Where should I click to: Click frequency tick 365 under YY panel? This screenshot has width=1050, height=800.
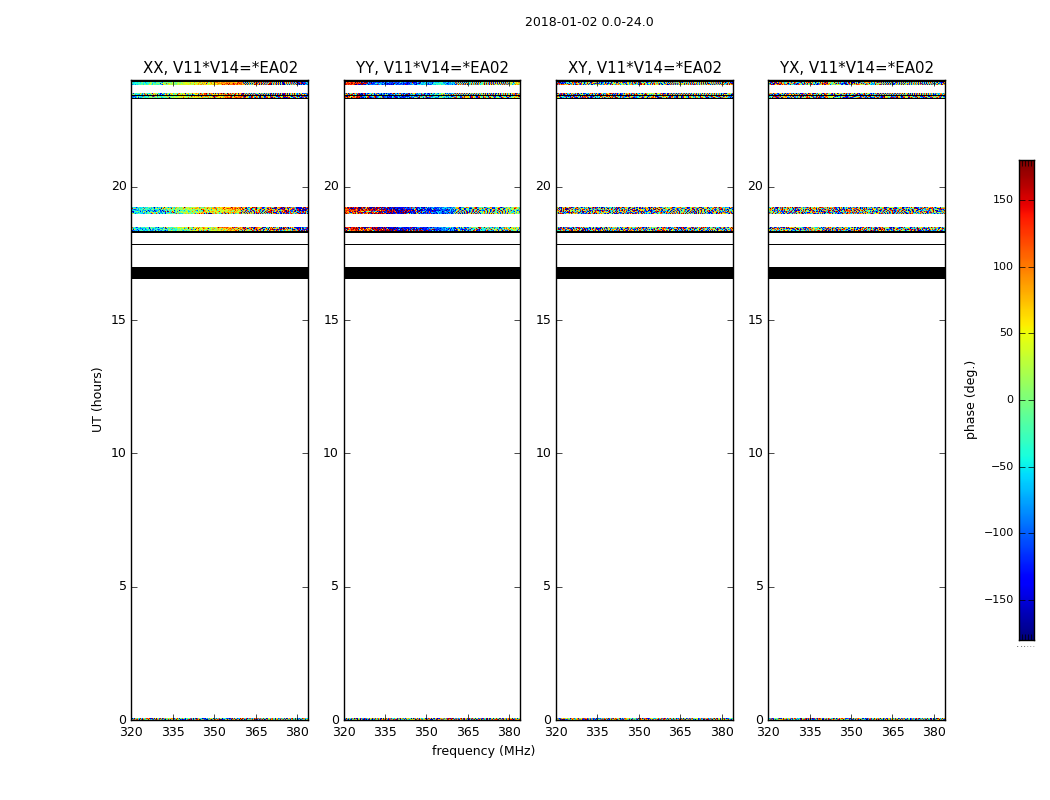(468, 732)
